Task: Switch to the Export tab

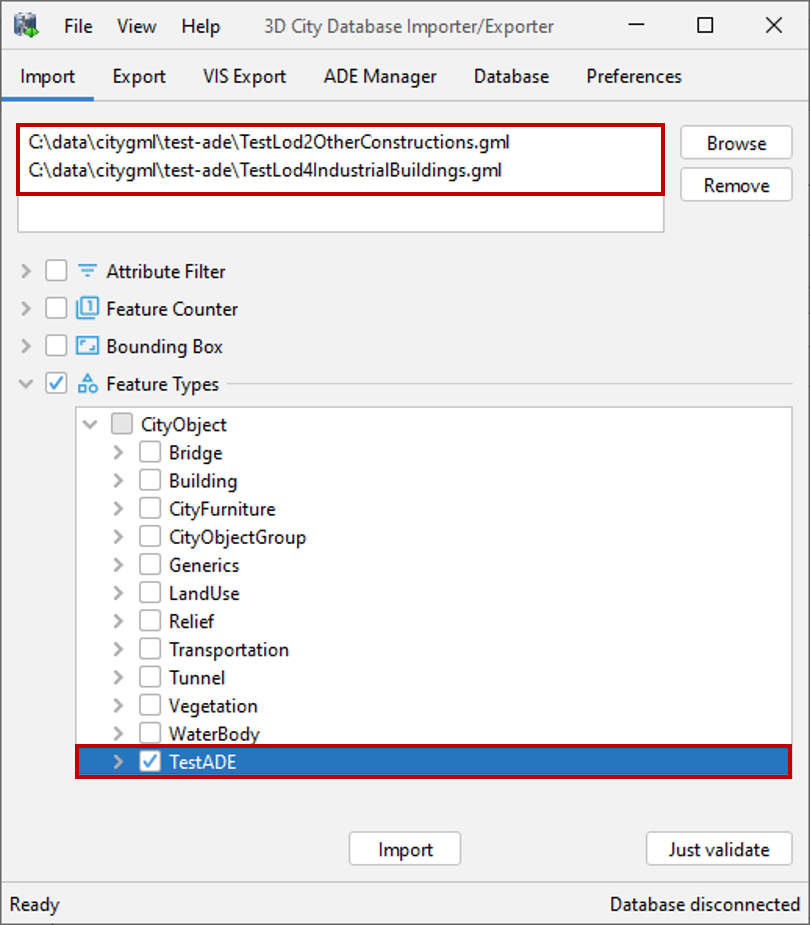Action: click(x=139, y=76)
